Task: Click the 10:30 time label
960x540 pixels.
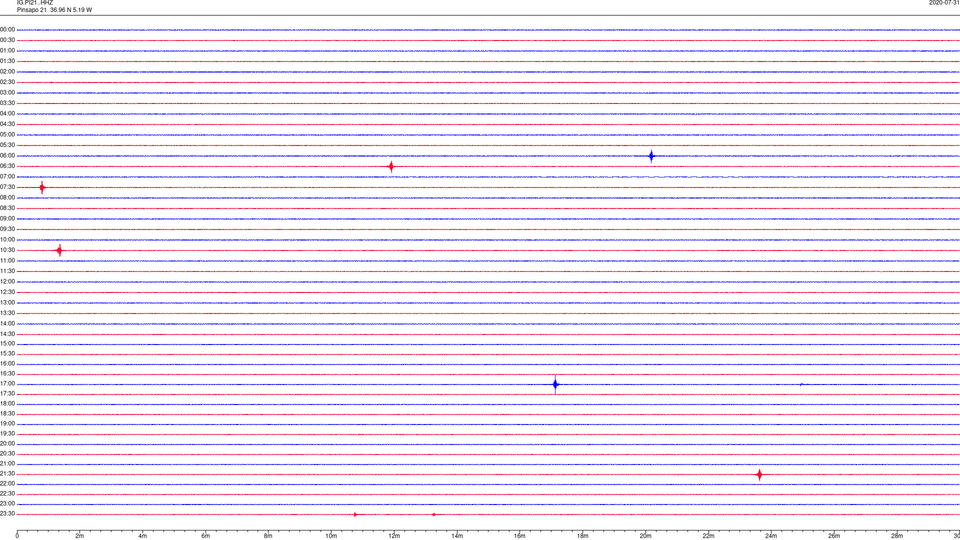Action: coord(7,250)
